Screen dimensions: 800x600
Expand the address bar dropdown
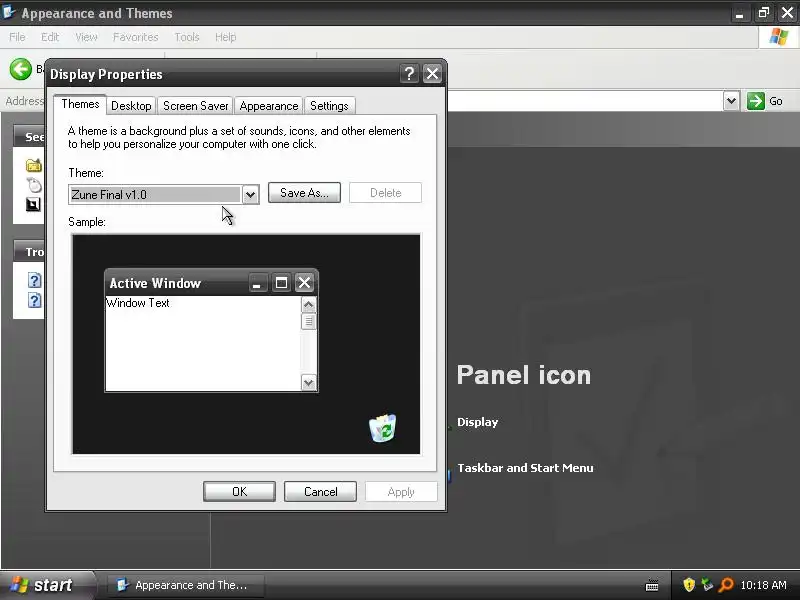(731, 101)
